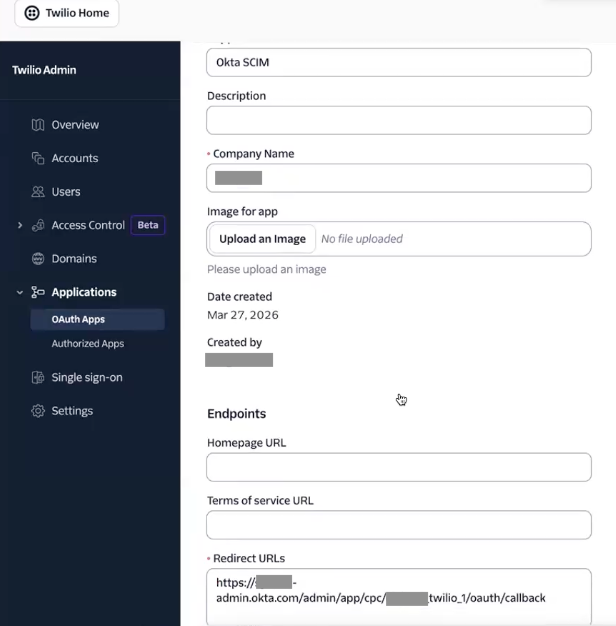Viewport: 616px width, 626px height.
Task: Click the Accounts stacked-squares icon
Action: [x=38, y=158]
